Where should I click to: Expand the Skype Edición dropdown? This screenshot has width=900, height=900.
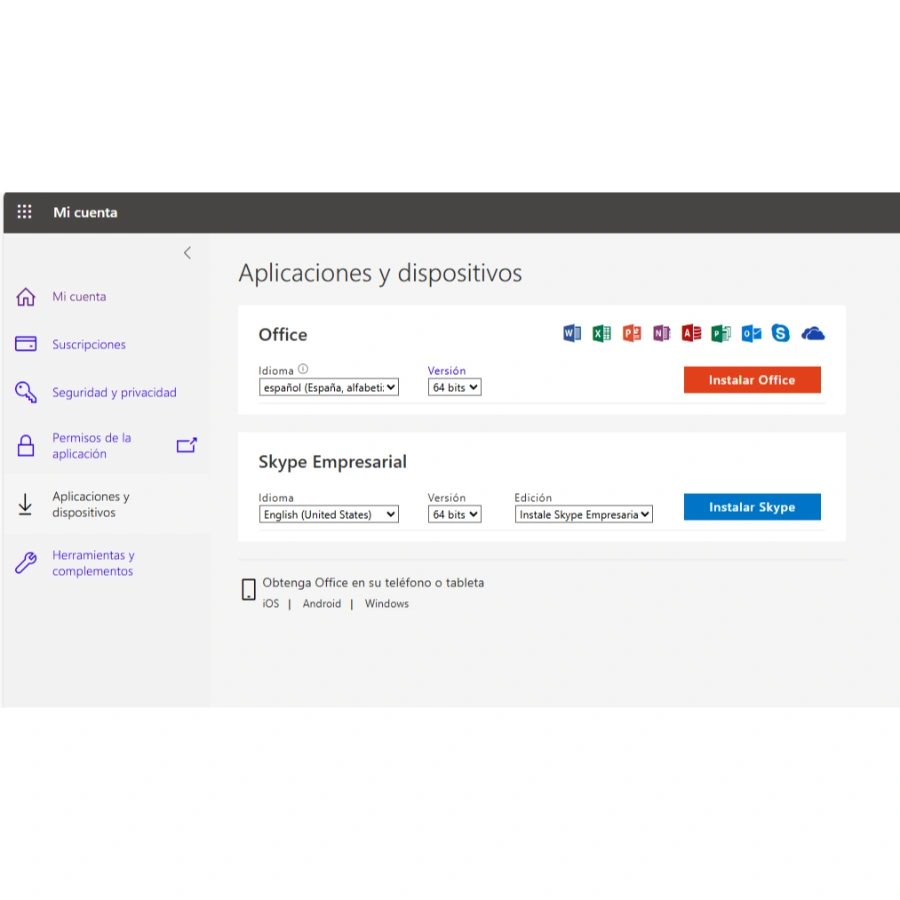pos(584,514)
